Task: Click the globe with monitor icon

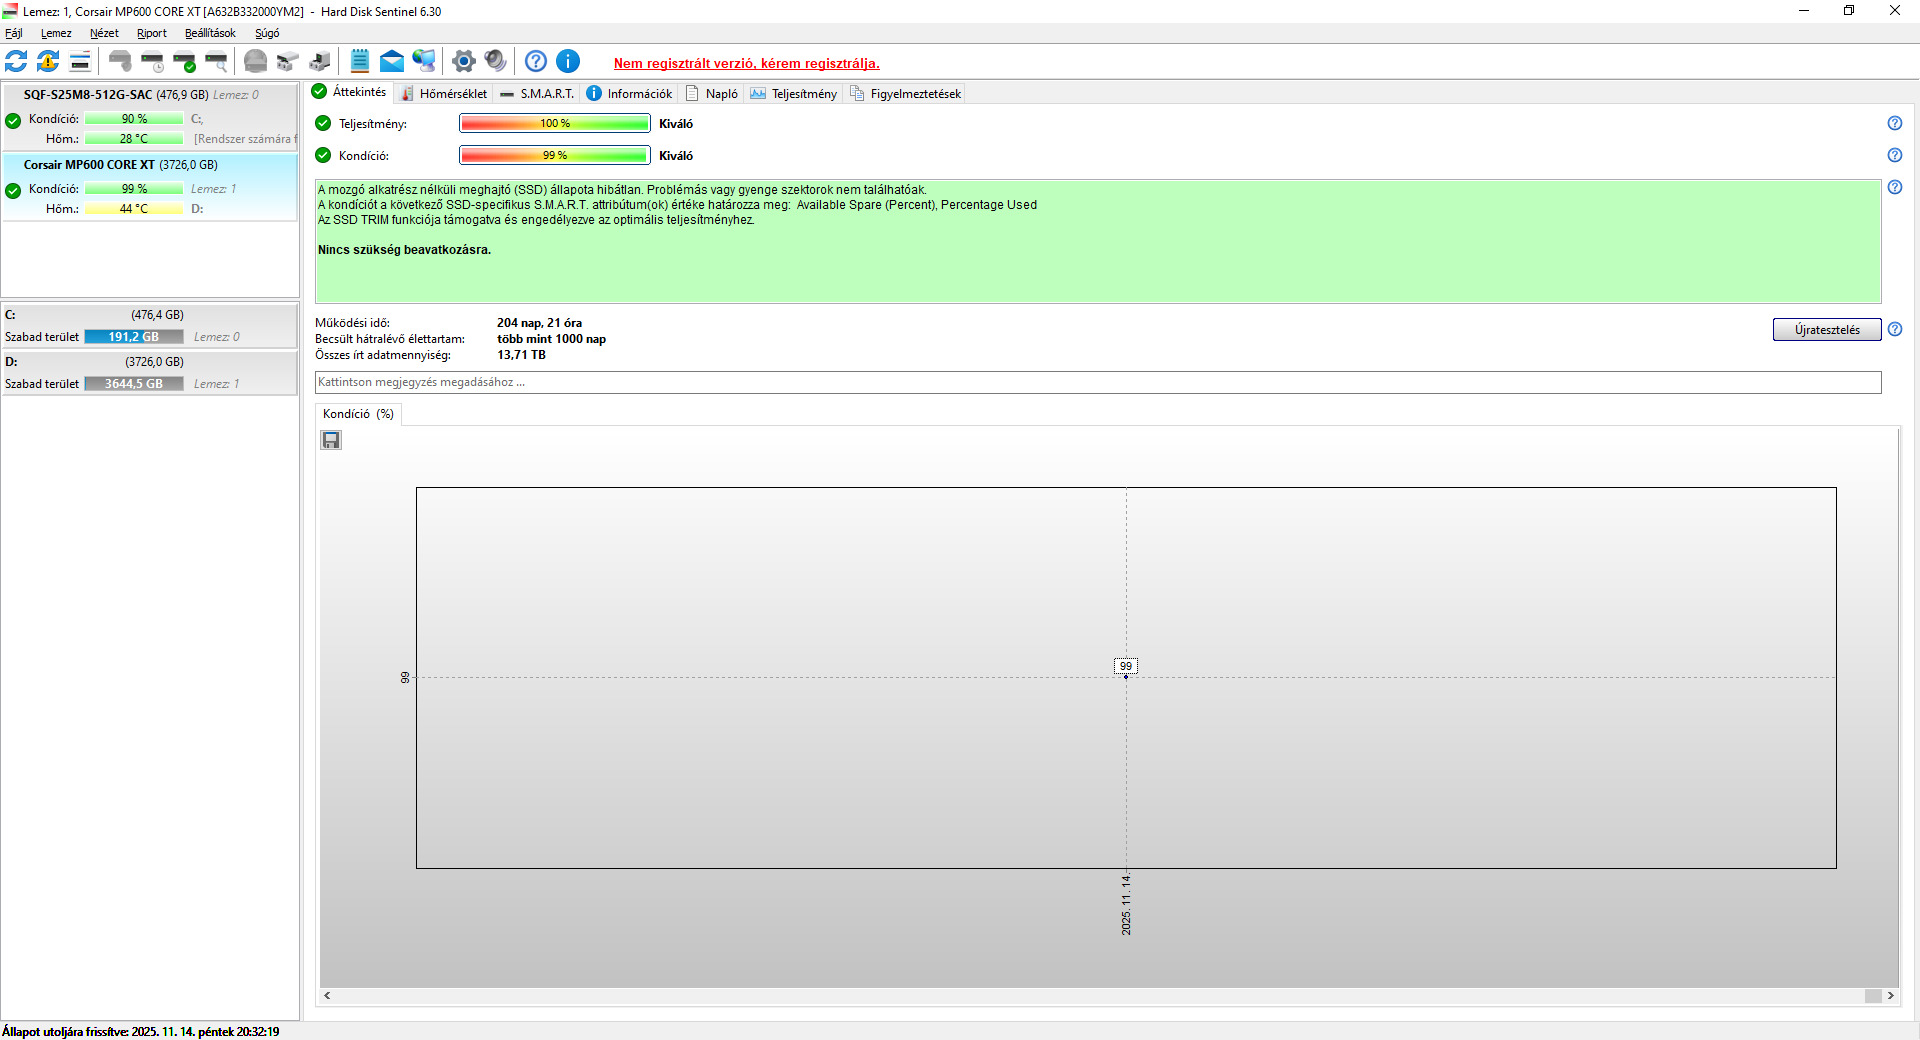Action: point(424,61)
